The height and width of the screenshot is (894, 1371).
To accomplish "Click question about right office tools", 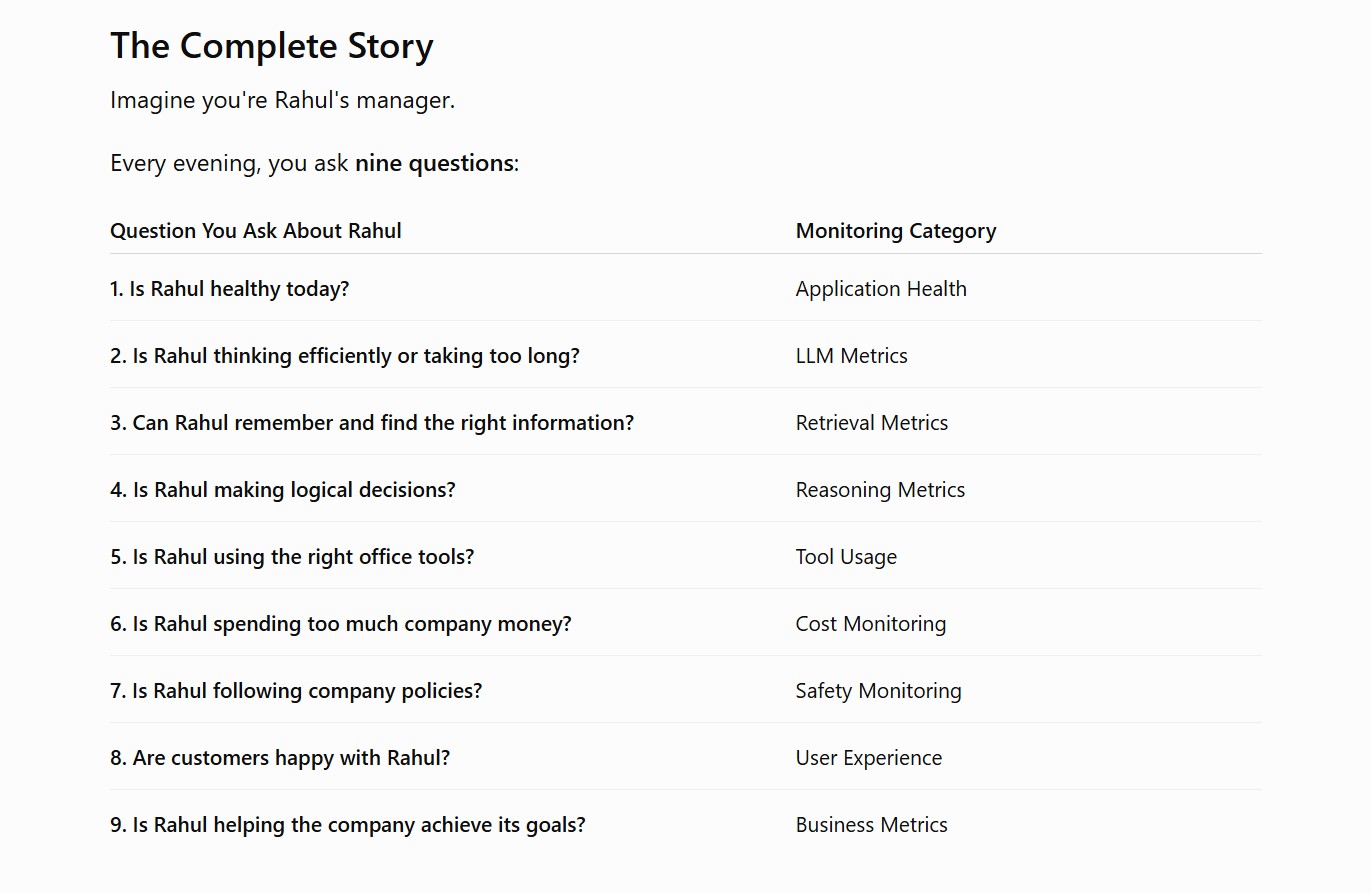I will (x=292, y=557).
